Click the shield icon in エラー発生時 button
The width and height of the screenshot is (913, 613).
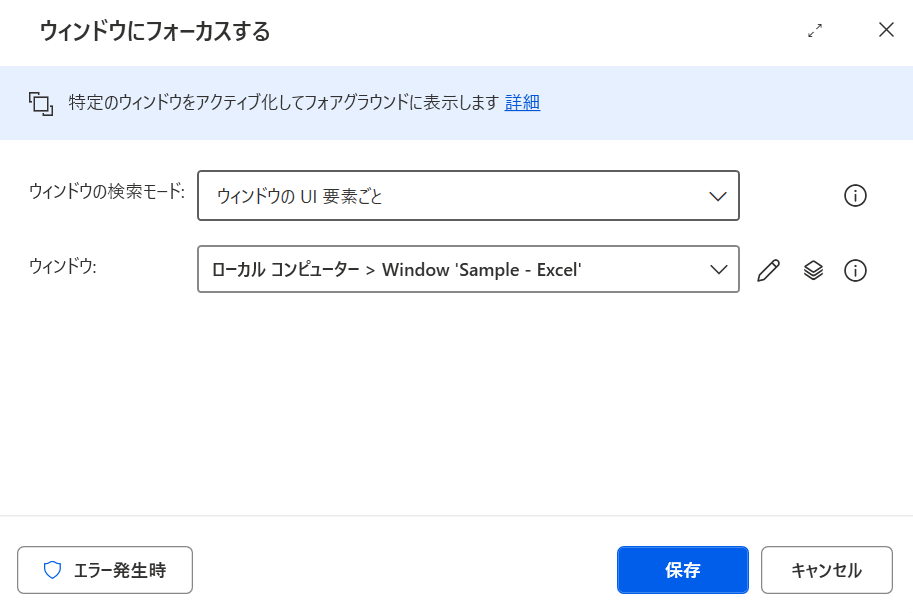tap(52, 570)
